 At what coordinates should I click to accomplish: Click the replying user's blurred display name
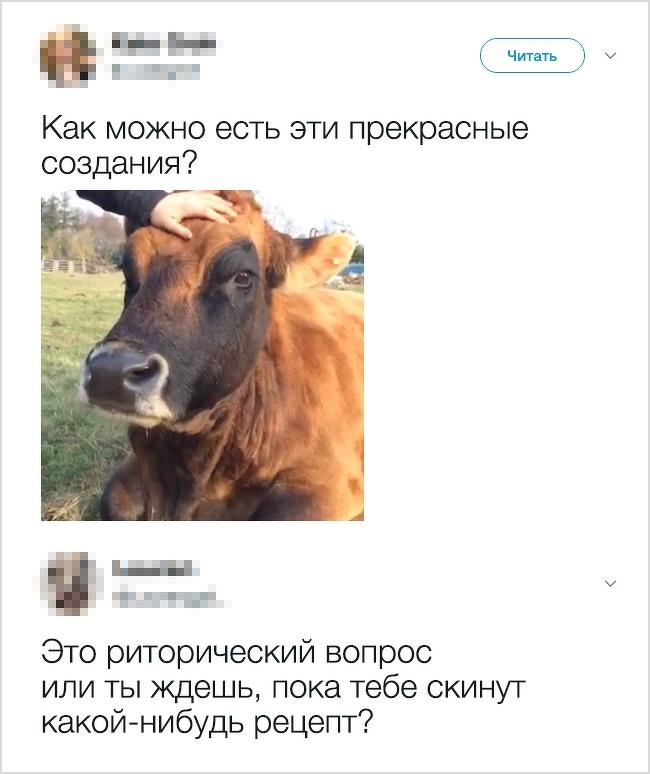pyautogui.click(x=155, y=569)
